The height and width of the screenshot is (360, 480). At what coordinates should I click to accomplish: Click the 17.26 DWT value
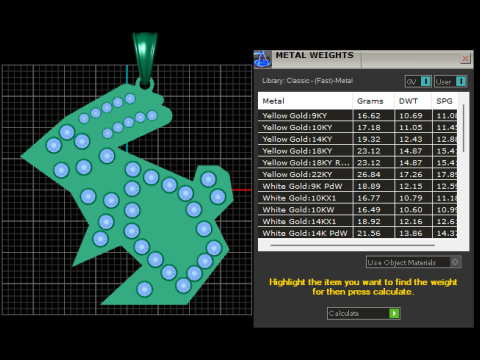[x=411, y=174]
